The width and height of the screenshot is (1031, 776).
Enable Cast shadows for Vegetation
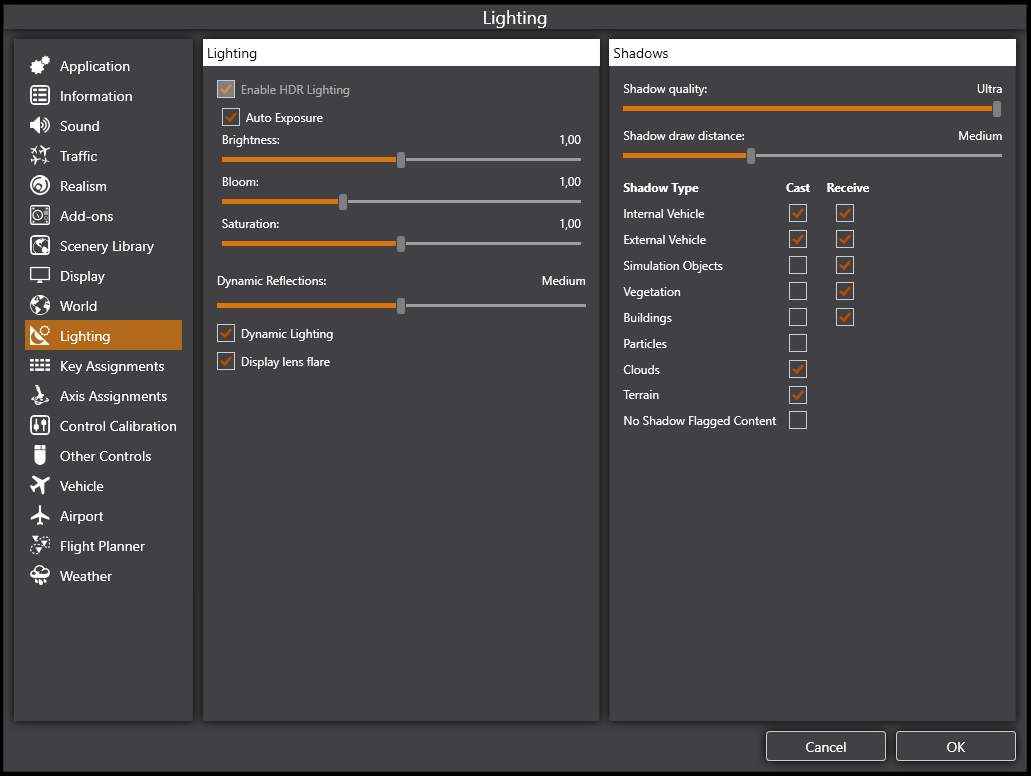[x=798, y=292]
